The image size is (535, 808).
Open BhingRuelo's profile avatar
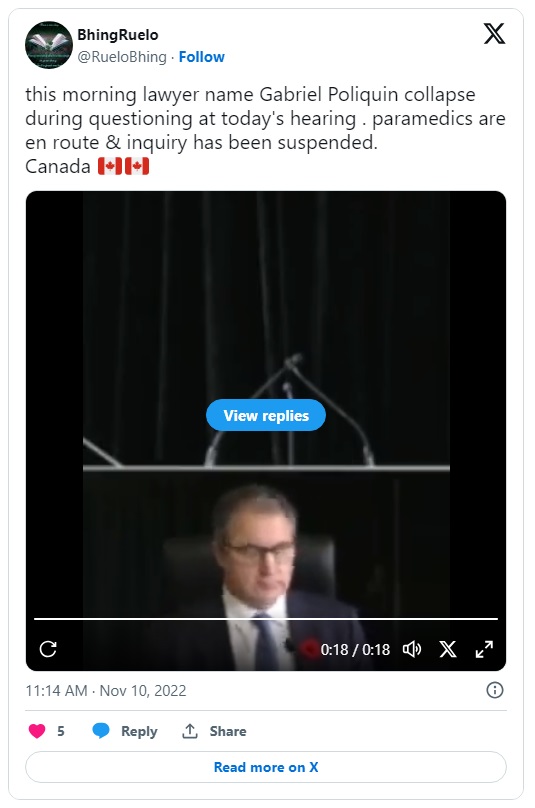coord(48,45)
